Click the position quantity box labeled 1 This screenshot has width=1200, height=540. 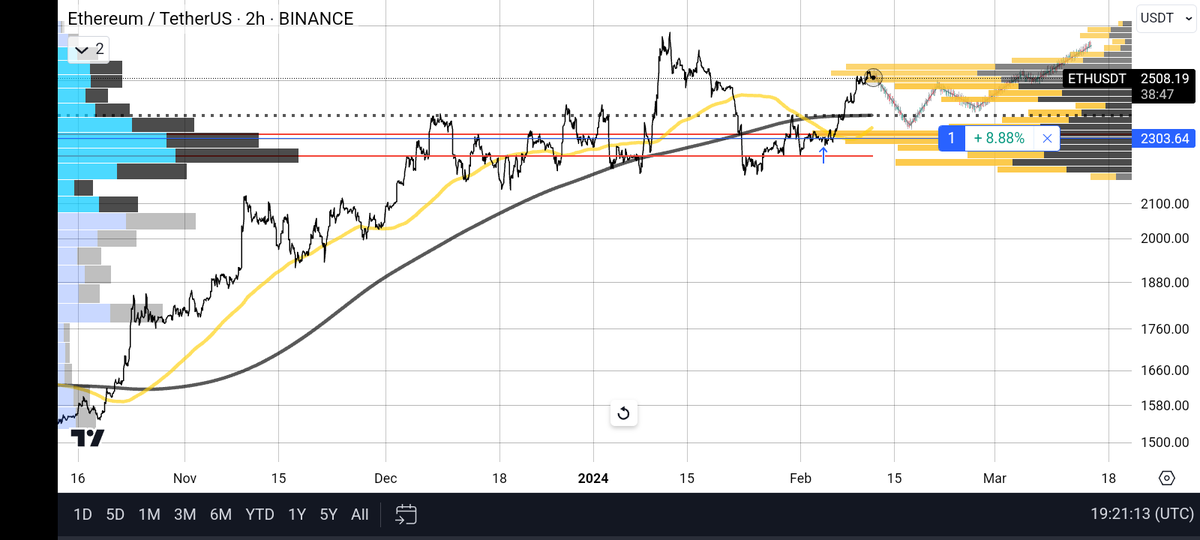951,138
